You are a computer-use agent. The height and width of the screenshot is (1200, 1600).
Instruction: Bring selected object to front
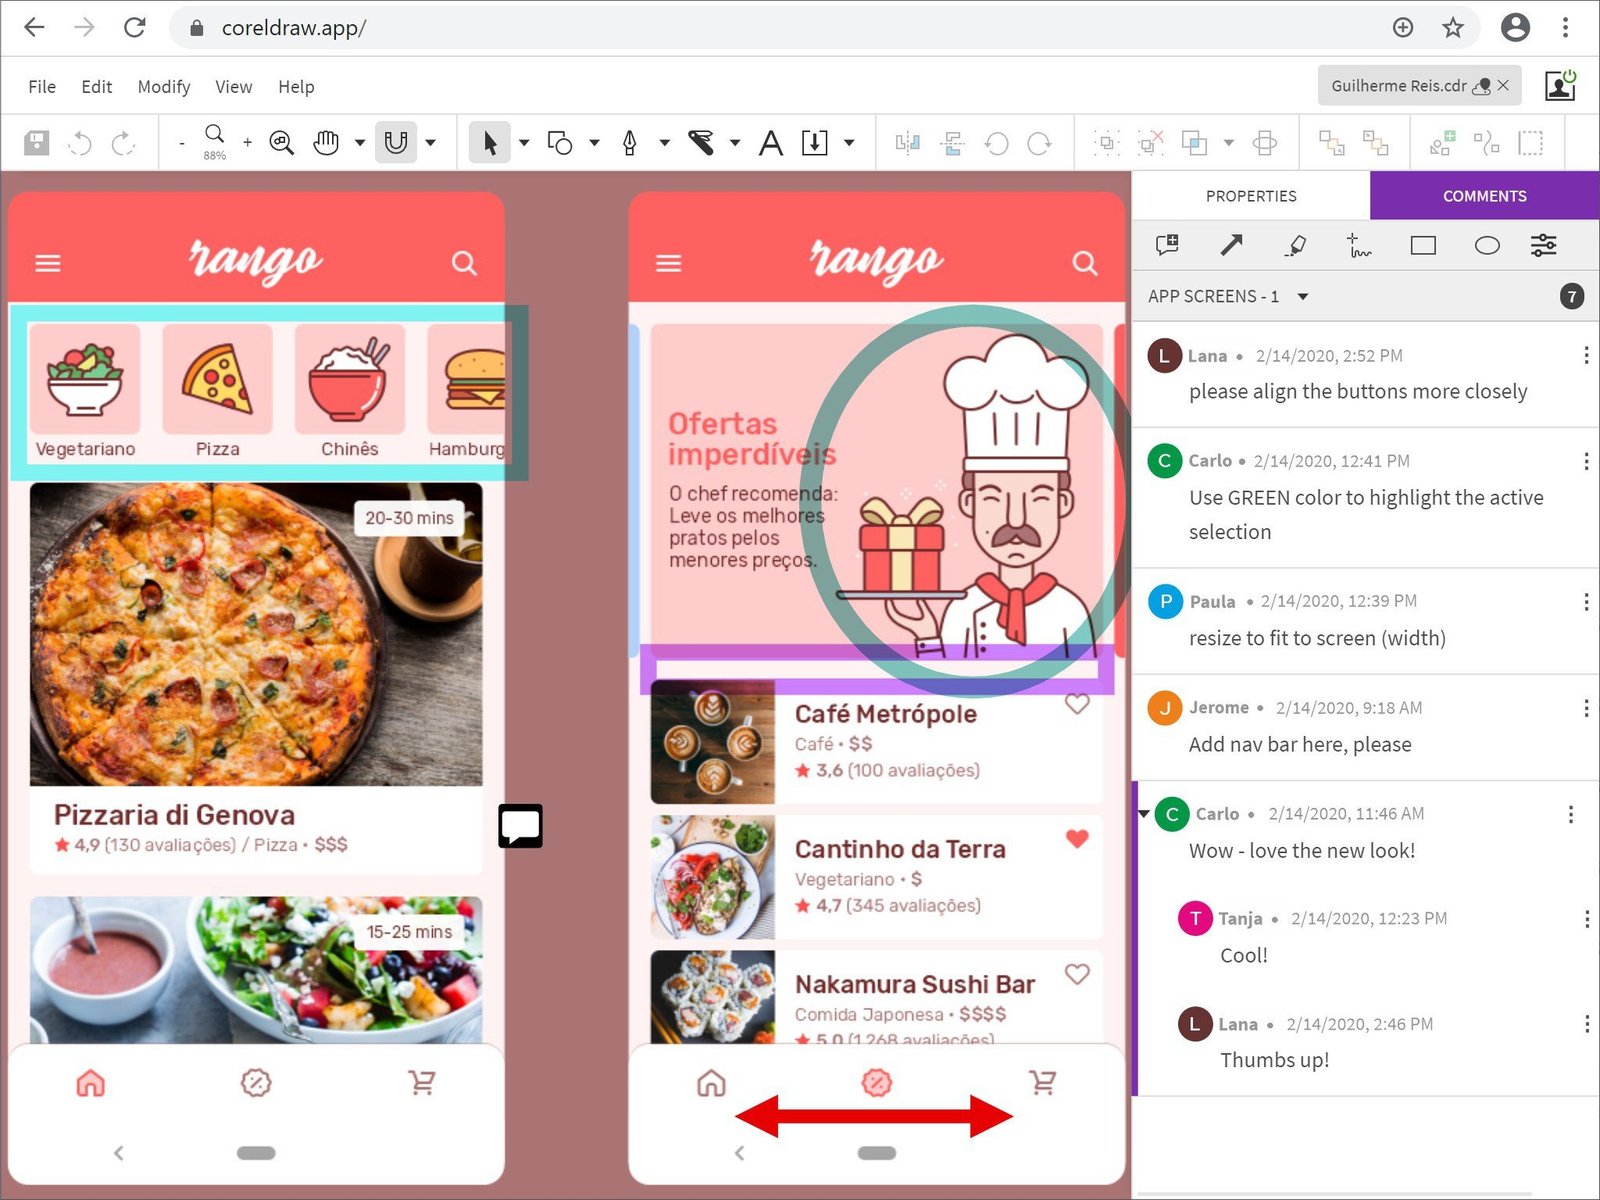tap(1331, 143)
